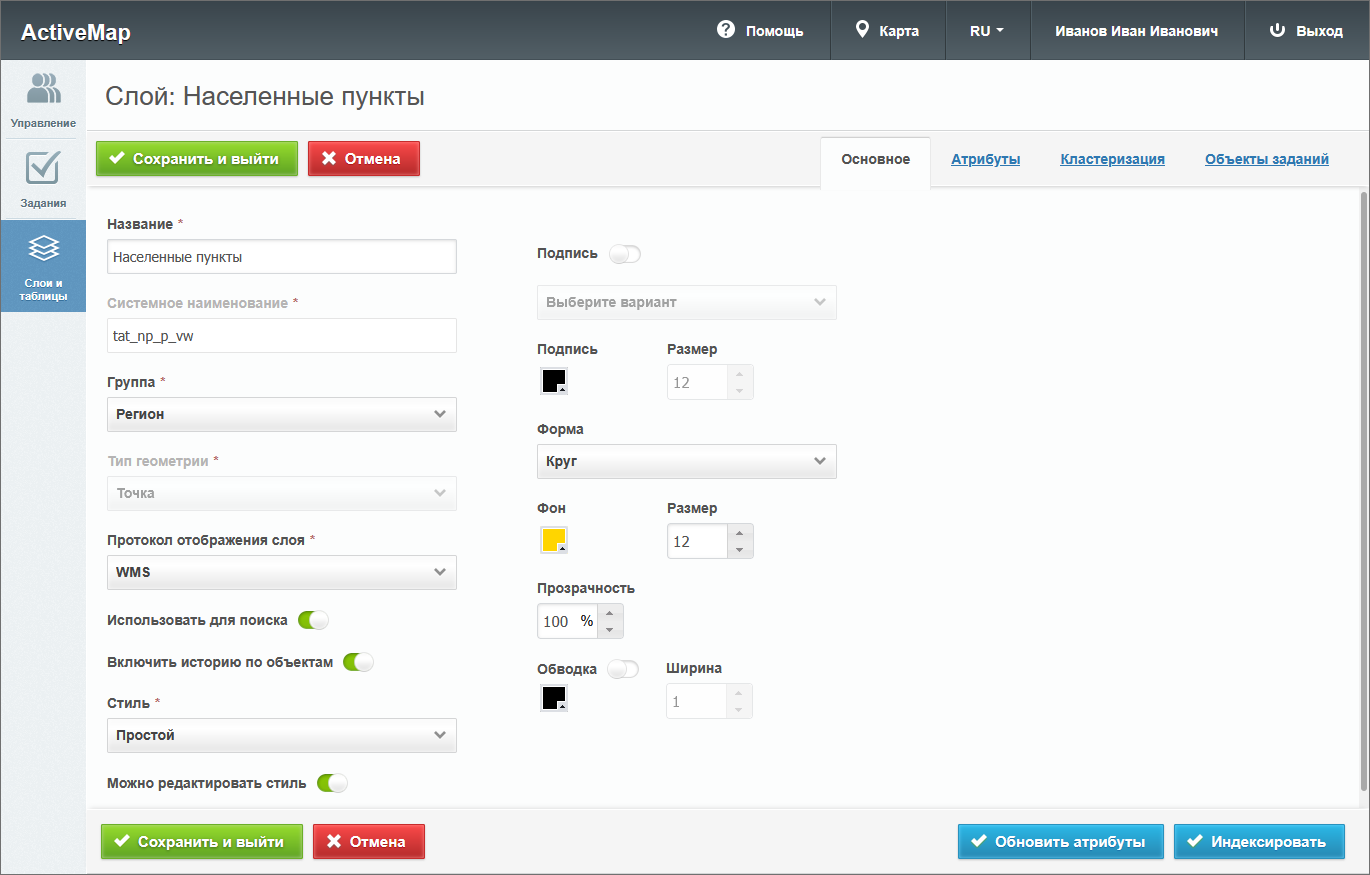Click the Выход power icon
Screen dimensions: 1370x875
click(x=1276, y=30)
